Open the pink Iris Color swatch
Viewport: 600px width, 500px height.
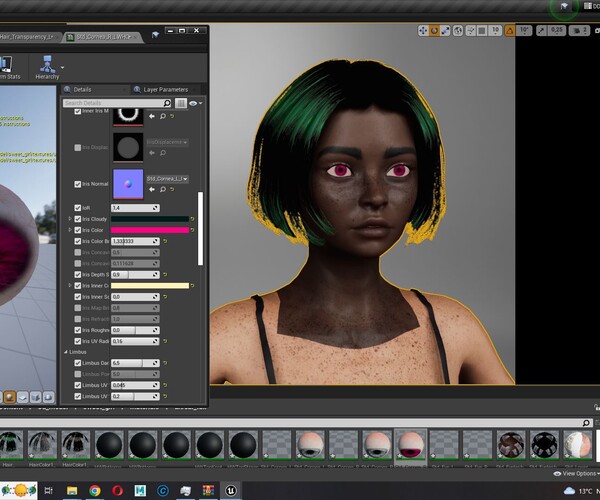pos(150,230)
